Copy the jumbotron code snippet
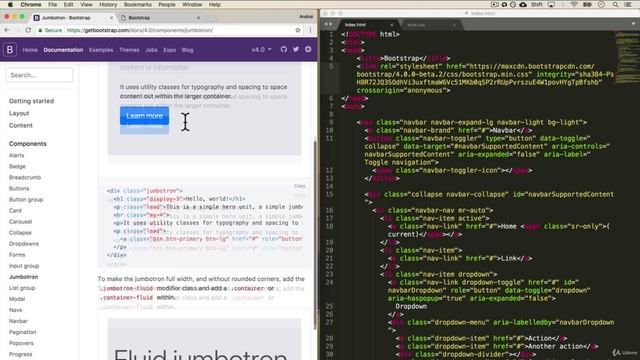640x360 pixels. 300,186
